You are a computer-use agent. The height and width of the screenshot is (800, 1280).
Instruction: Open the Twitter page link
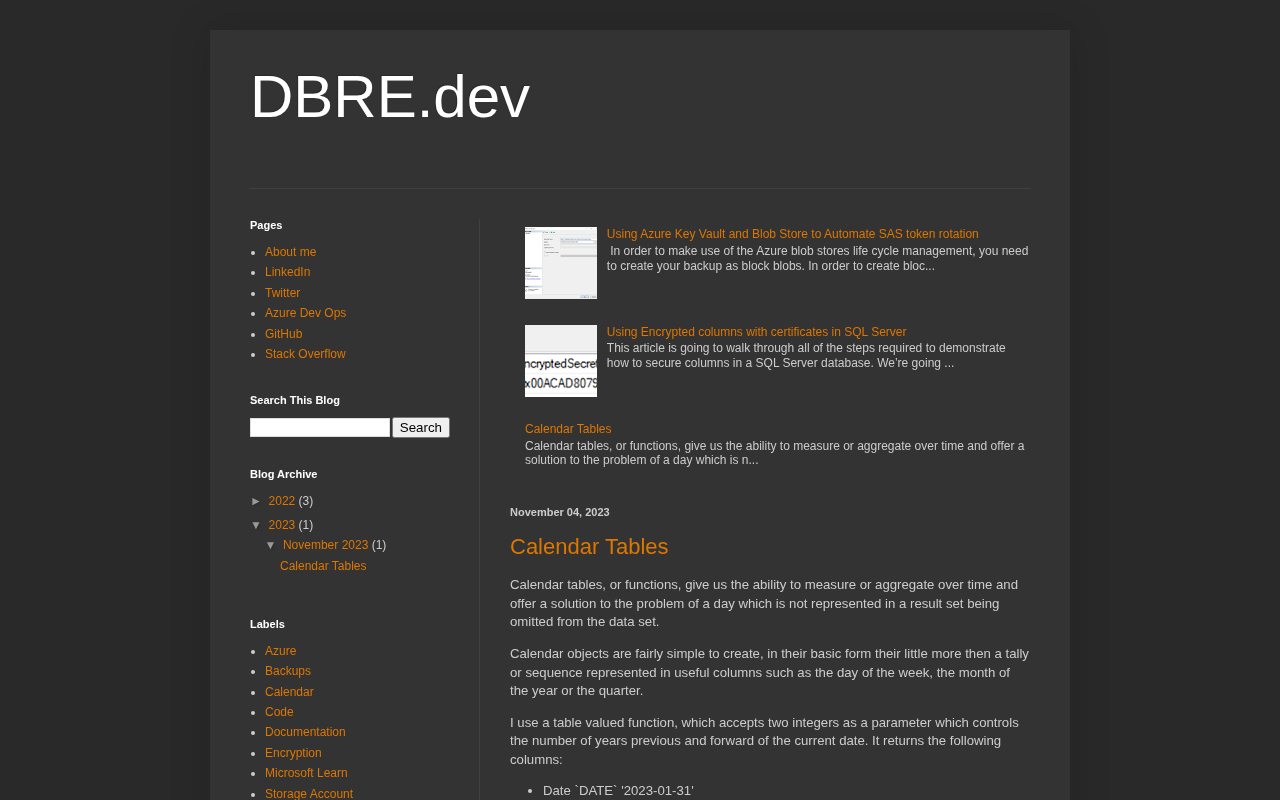point(282,293)
